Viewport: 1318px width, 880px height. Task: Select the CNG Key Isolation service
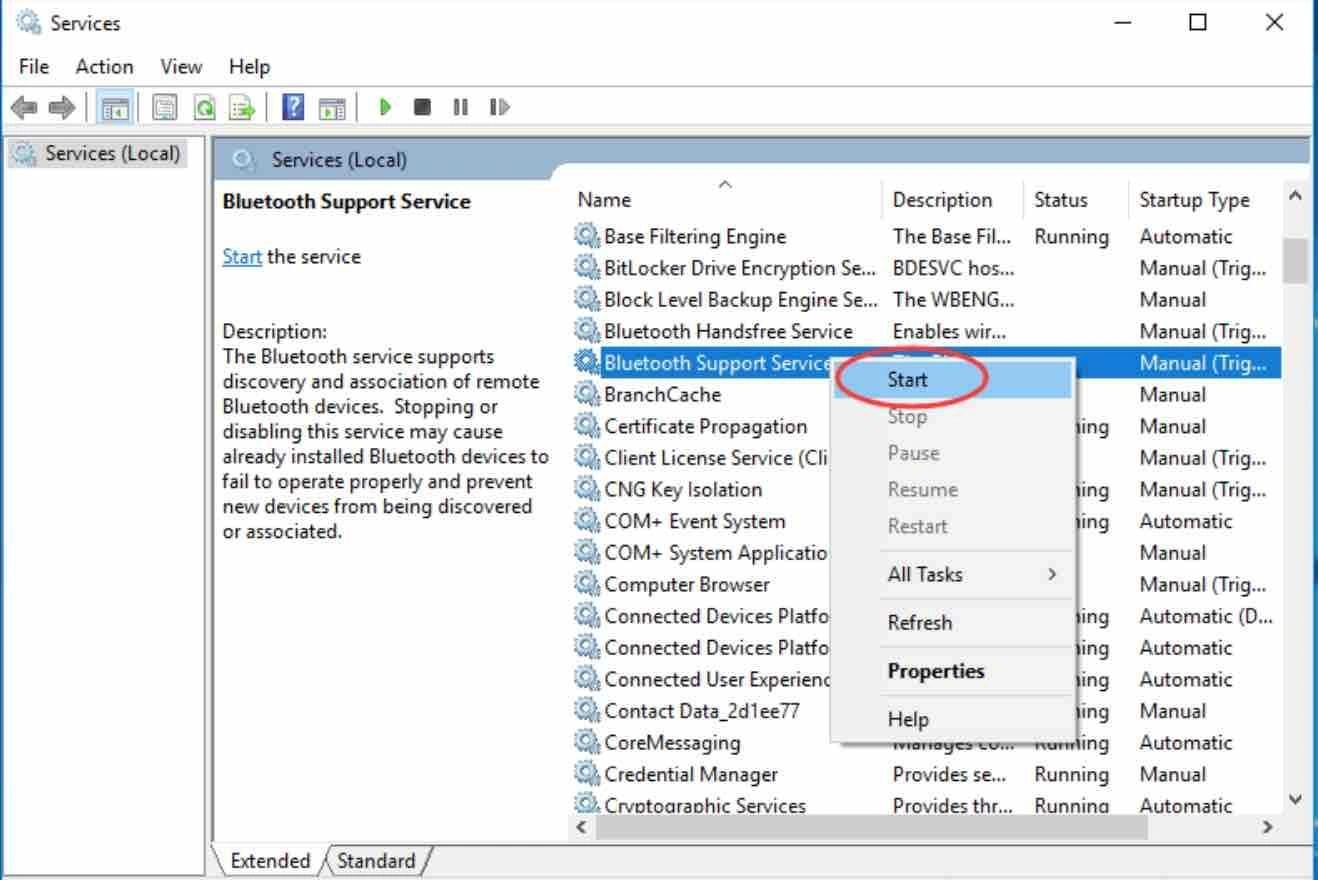click(683, 490)
